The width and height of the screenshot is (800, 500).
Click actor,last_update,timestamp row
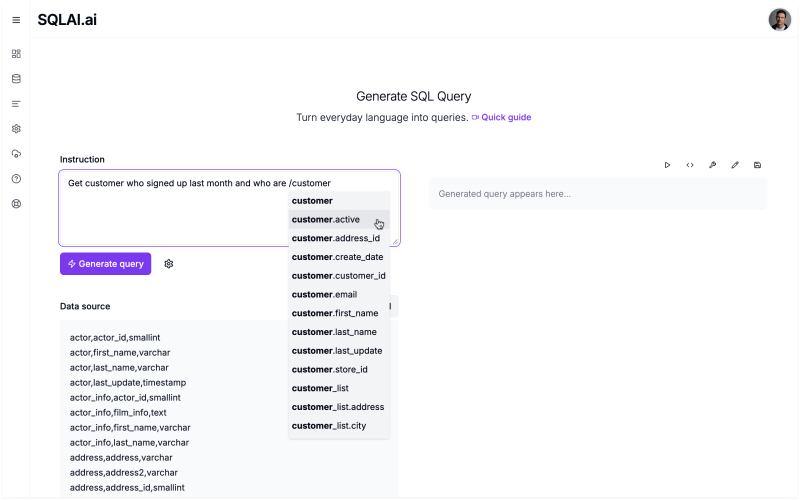pos(128,383)
